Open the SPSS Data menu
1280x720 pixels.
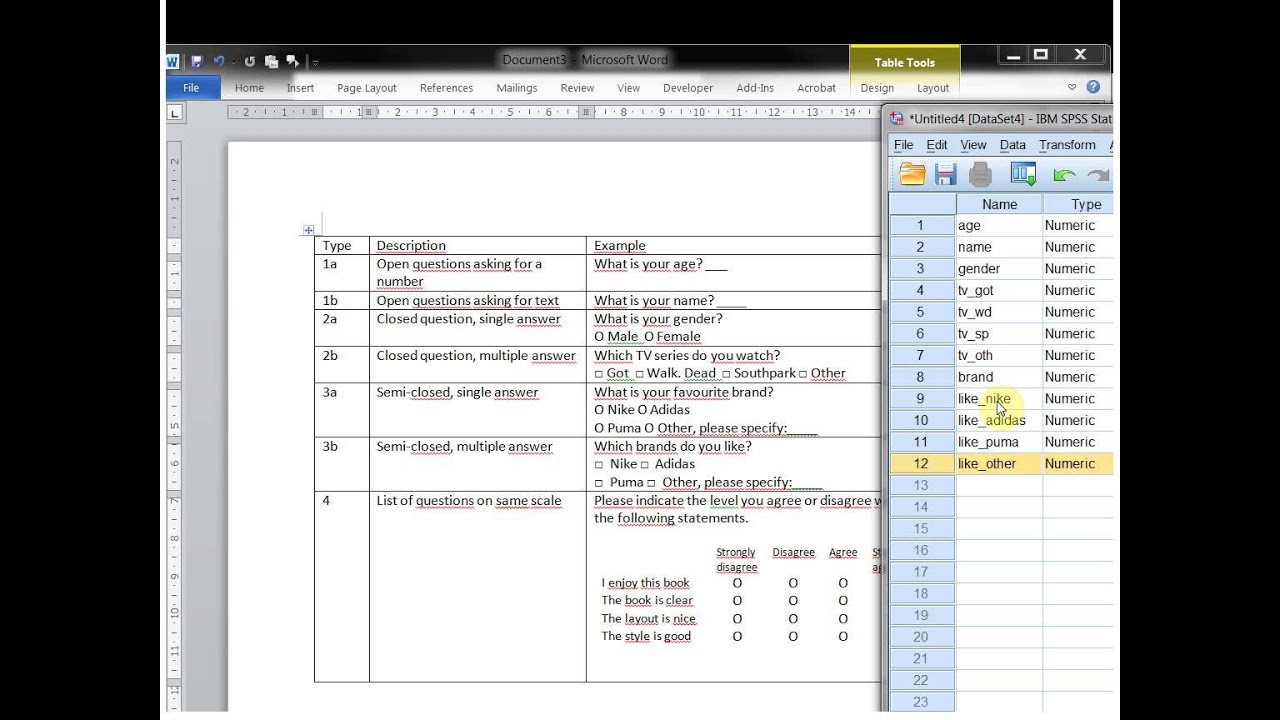pyautogui.click(x=1012, y=145)
